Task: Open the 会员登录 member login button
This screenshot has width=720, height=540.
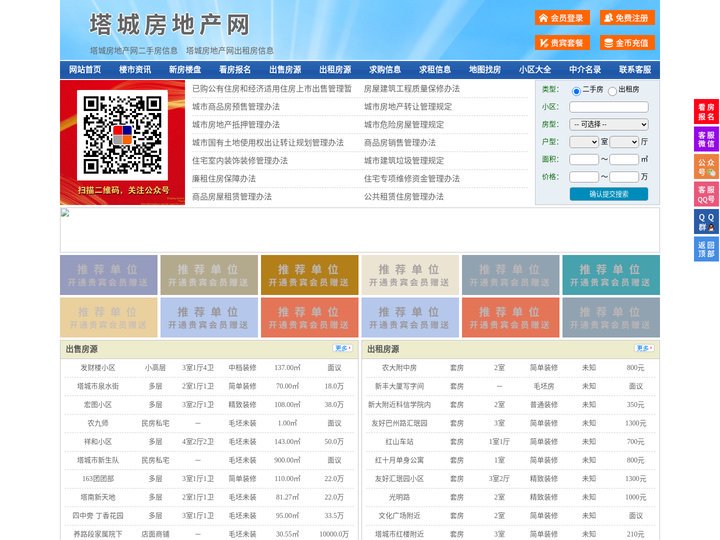Action: 562,18
